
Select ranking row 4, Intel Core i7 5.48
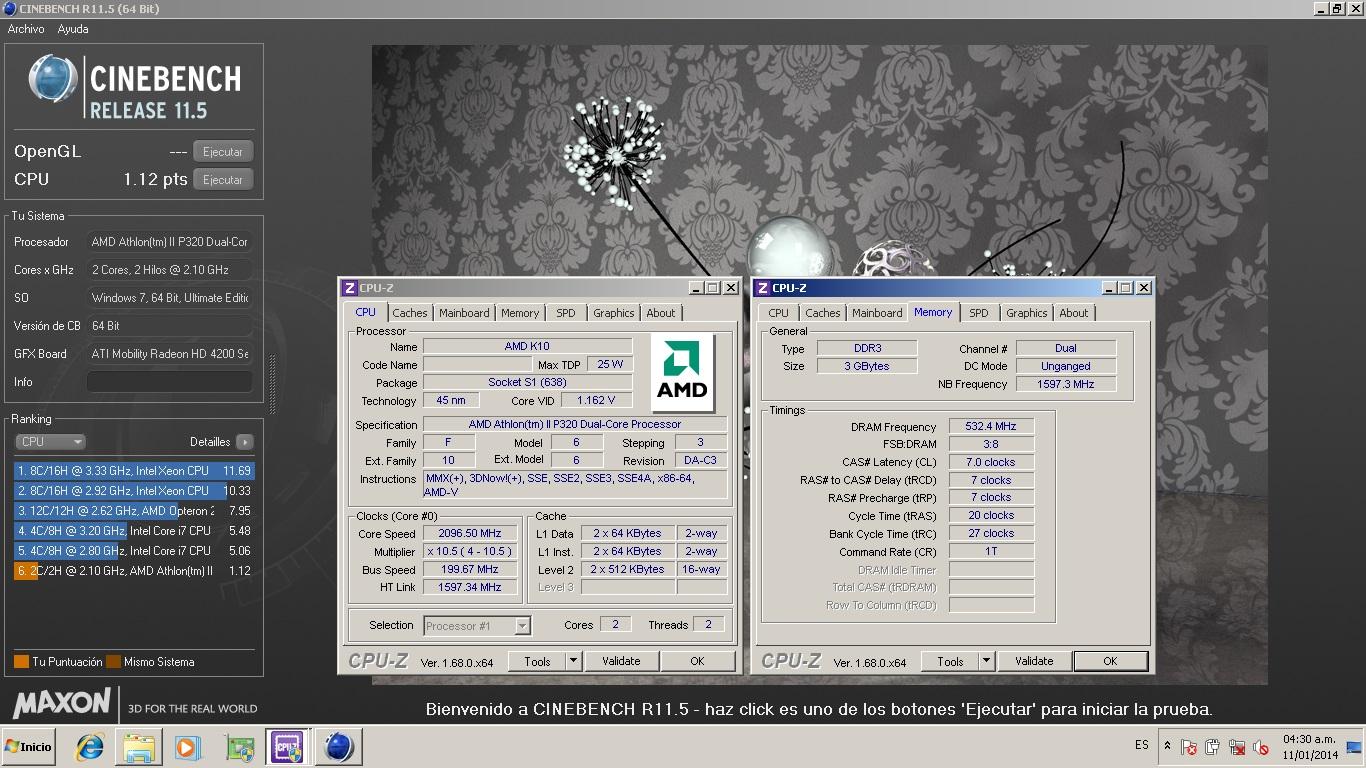(x=134, y=531)
